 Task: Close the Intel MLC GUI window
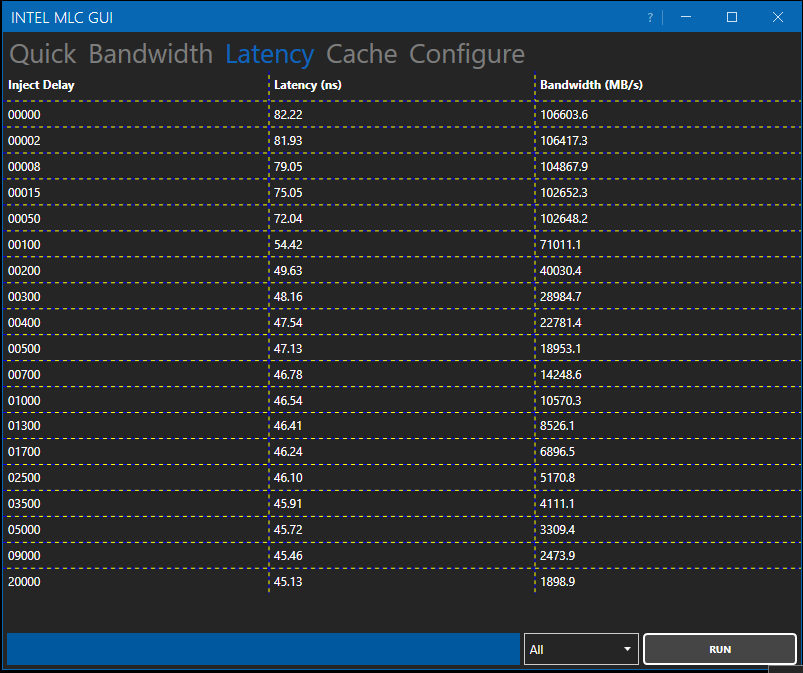[777, 17]
